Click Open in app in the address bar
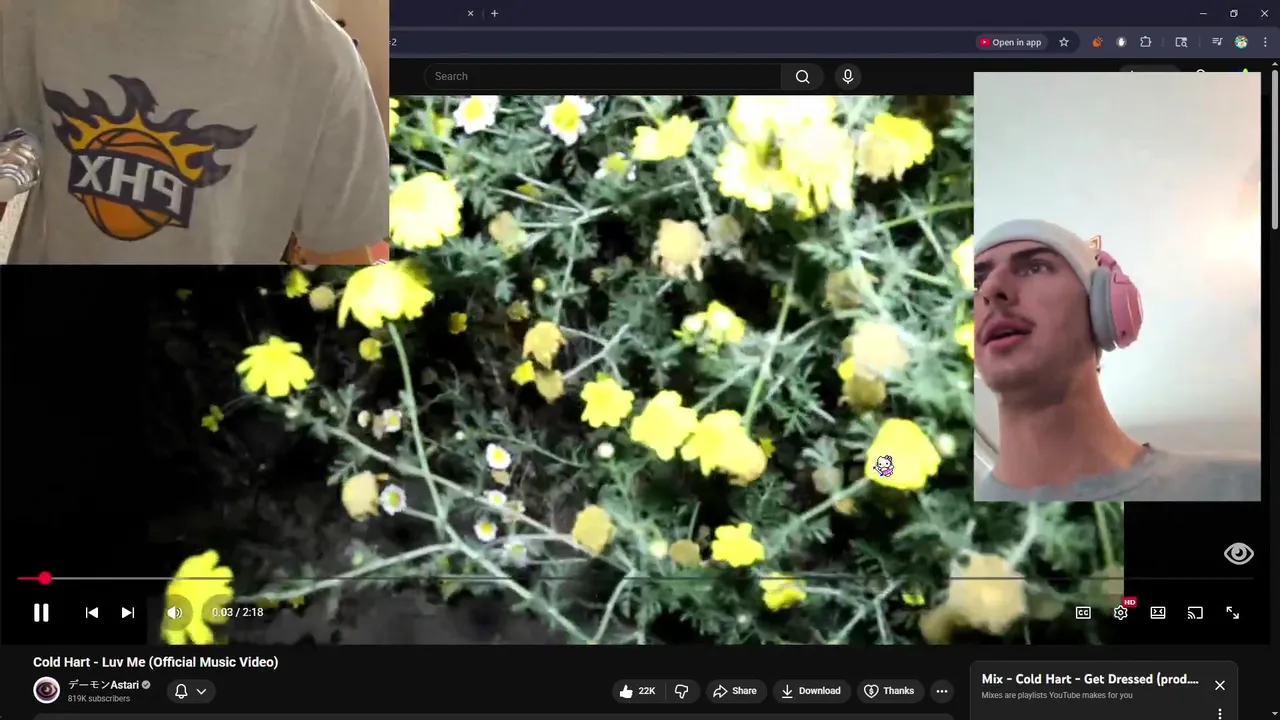Screen dimensions: 1280x720 pyautogui.click(x=1010, y=42)
